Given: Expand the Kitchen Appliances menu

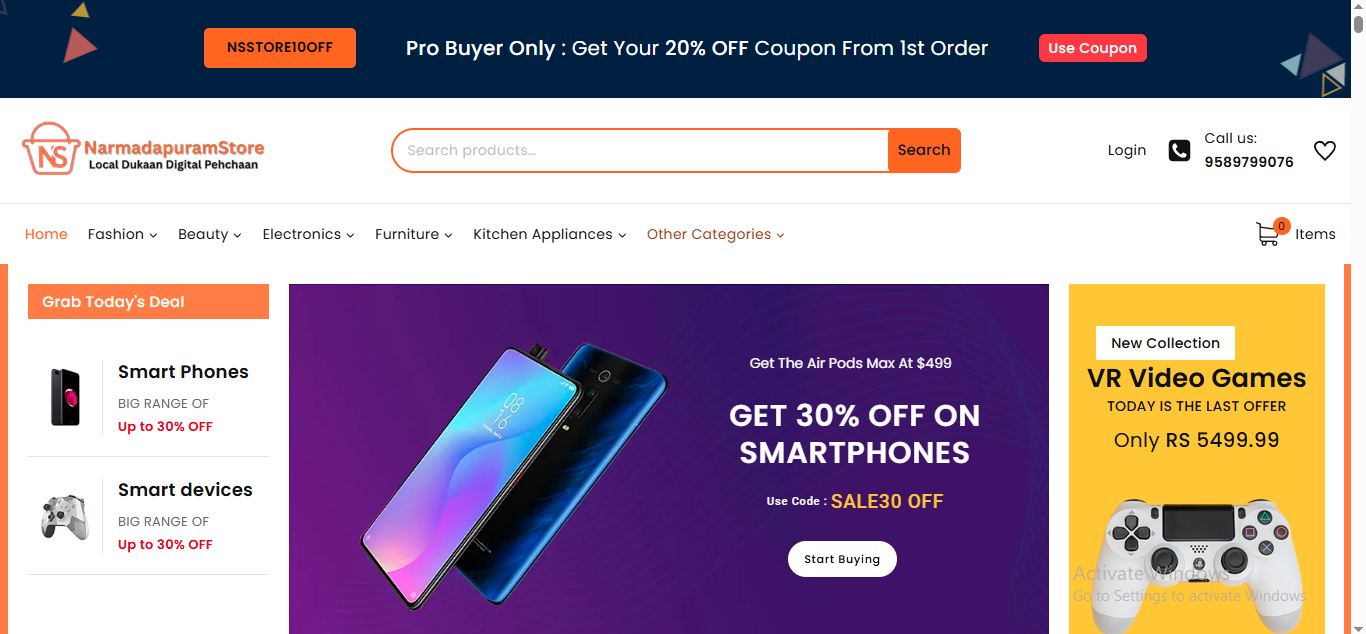Looking at the screenshot, I should tap(549, 234).
